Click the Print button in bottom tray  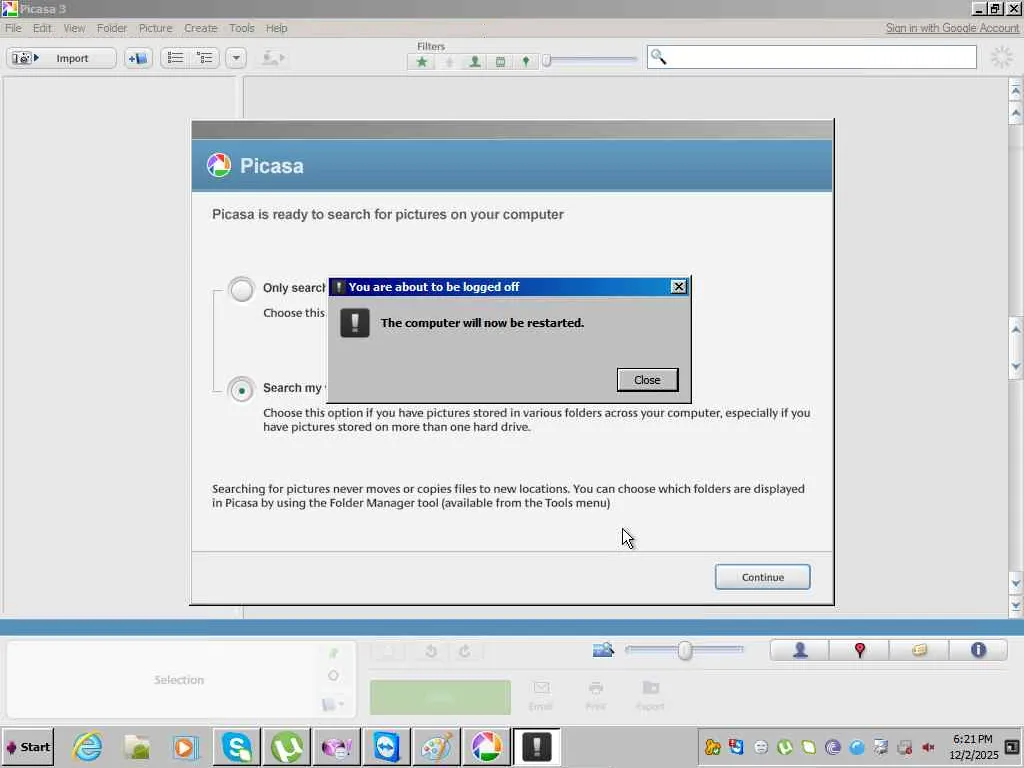click(596, 696)
